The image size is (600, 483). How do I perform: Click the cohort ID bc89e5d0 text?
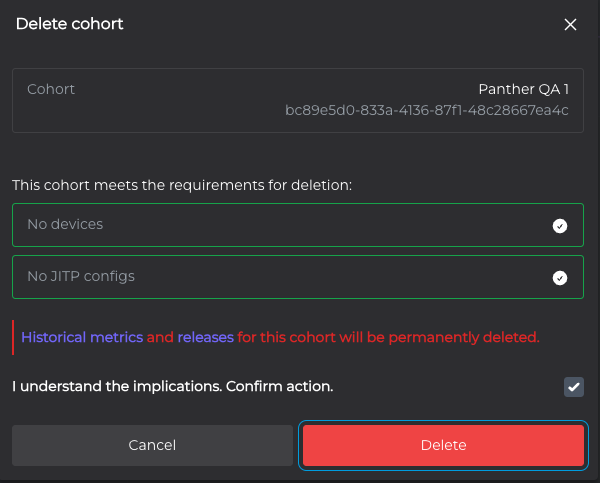427,110
